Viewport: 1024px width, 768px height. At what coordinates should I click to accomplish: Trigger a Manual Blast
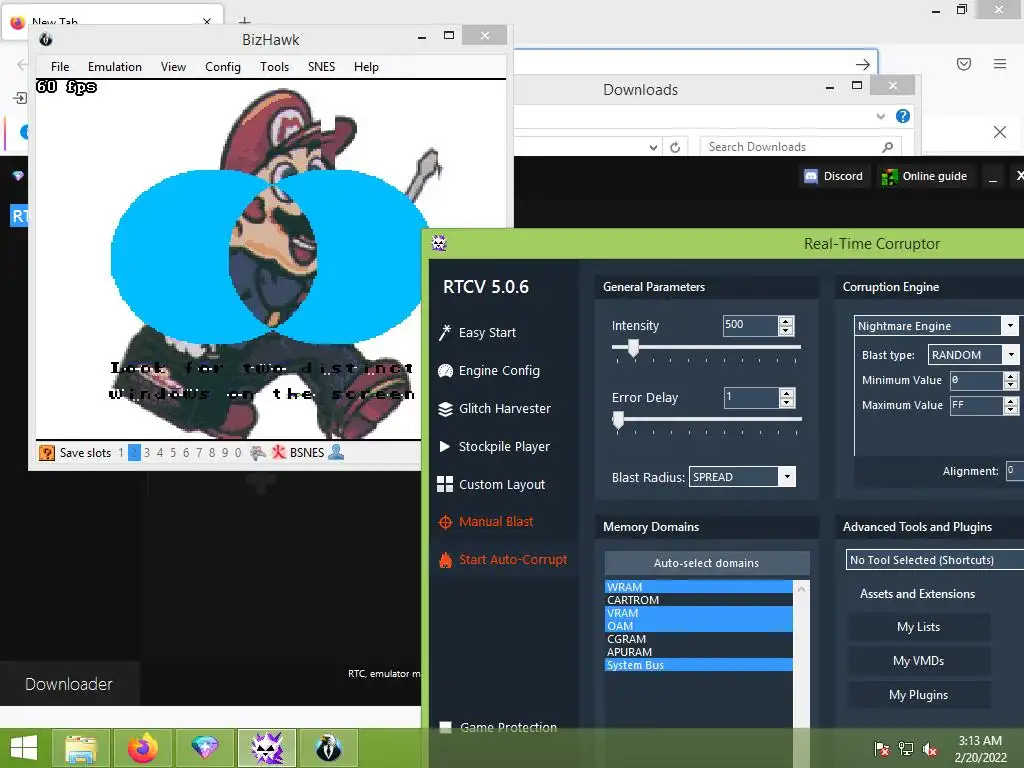[486, 522]
